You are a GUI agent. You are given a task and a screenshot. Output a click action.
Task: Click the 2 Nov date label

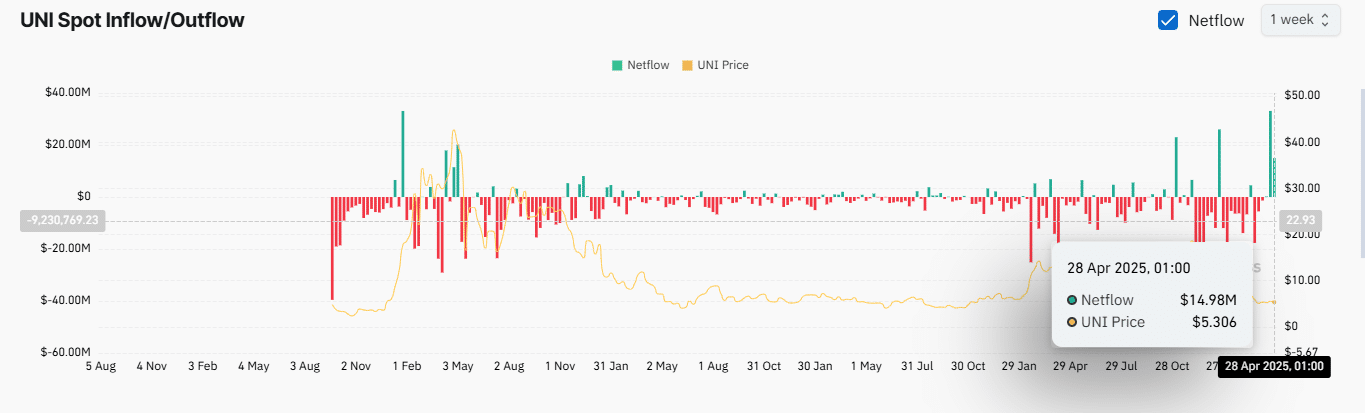click(355, 367)
